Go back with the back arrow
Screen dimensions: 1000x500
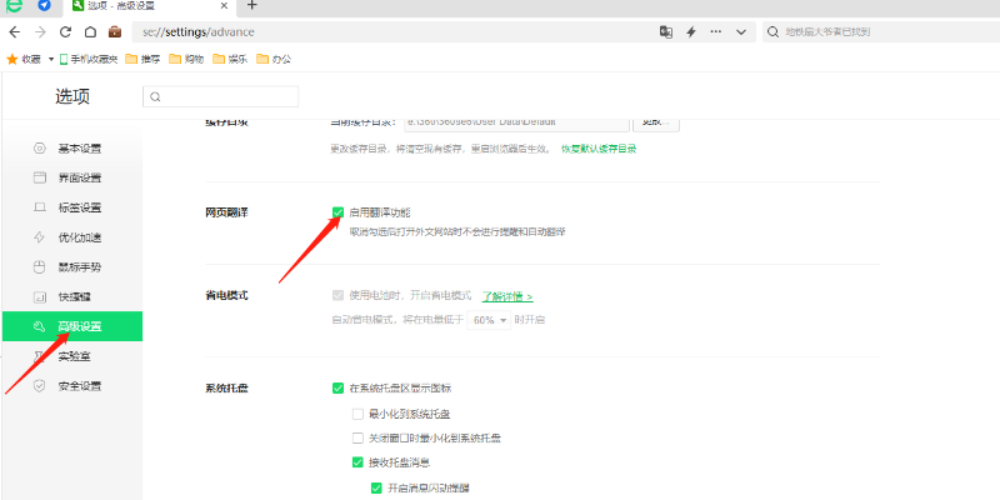14,32
